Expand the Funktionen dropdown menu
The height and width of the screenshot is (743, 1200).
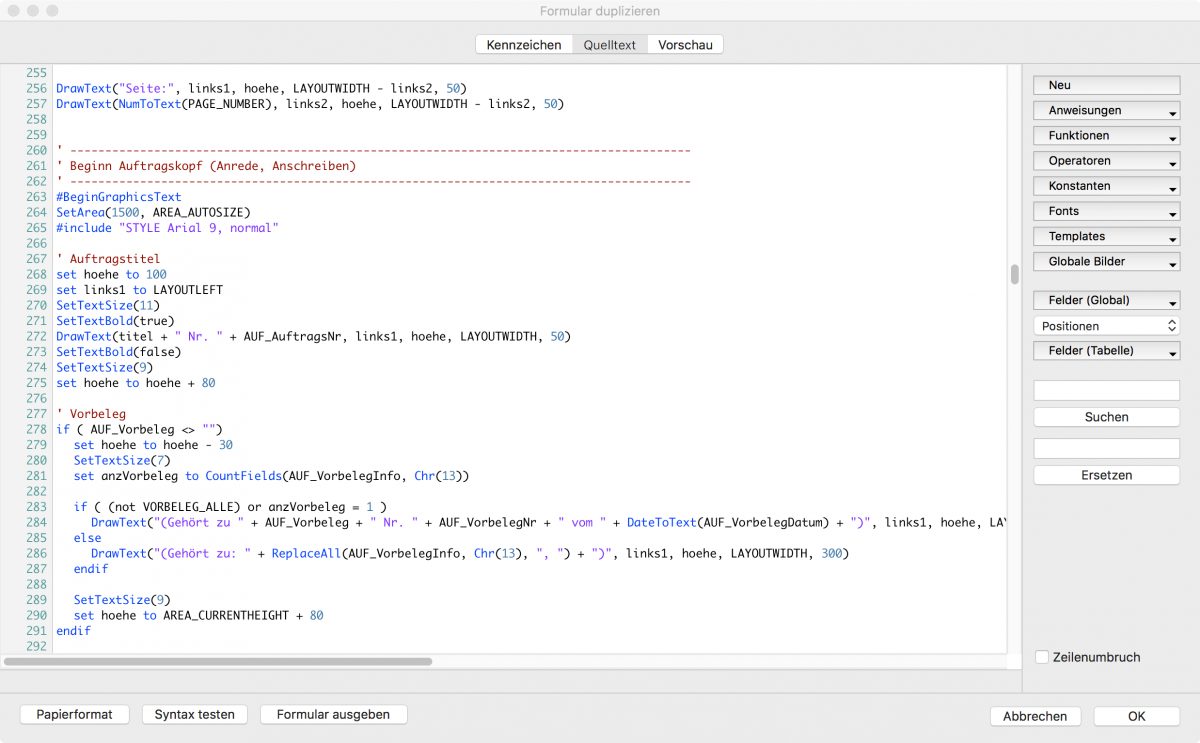coord(1106,136)
